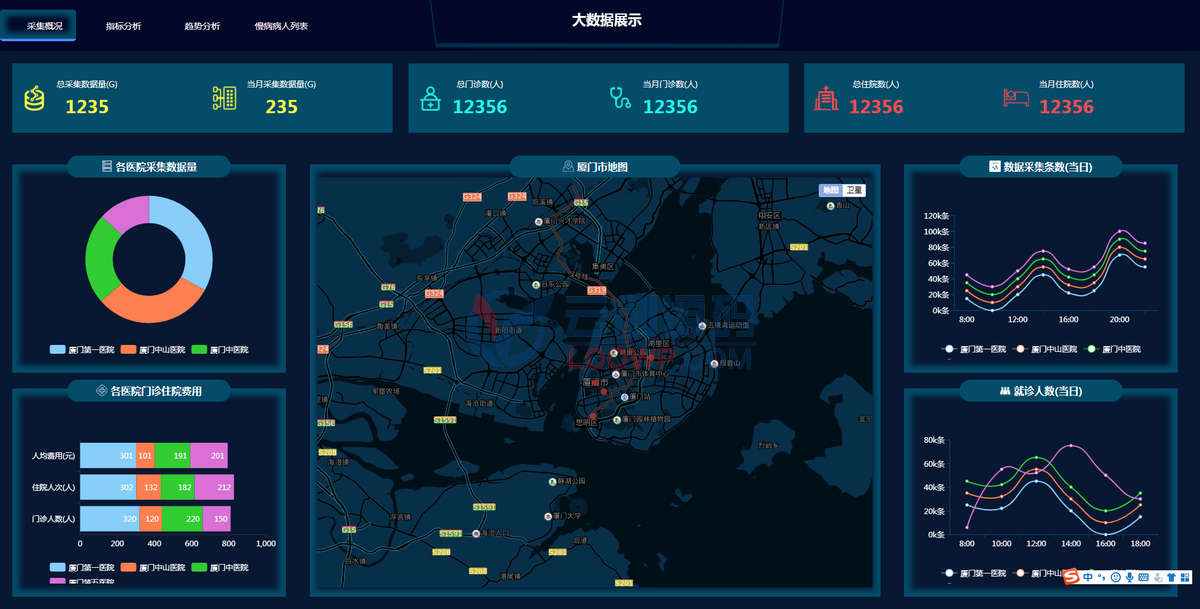This screenshot has height=609, width=1200.
Task: Click the green 220 segment in 门诊人数 bar
Action: (182, 519)
